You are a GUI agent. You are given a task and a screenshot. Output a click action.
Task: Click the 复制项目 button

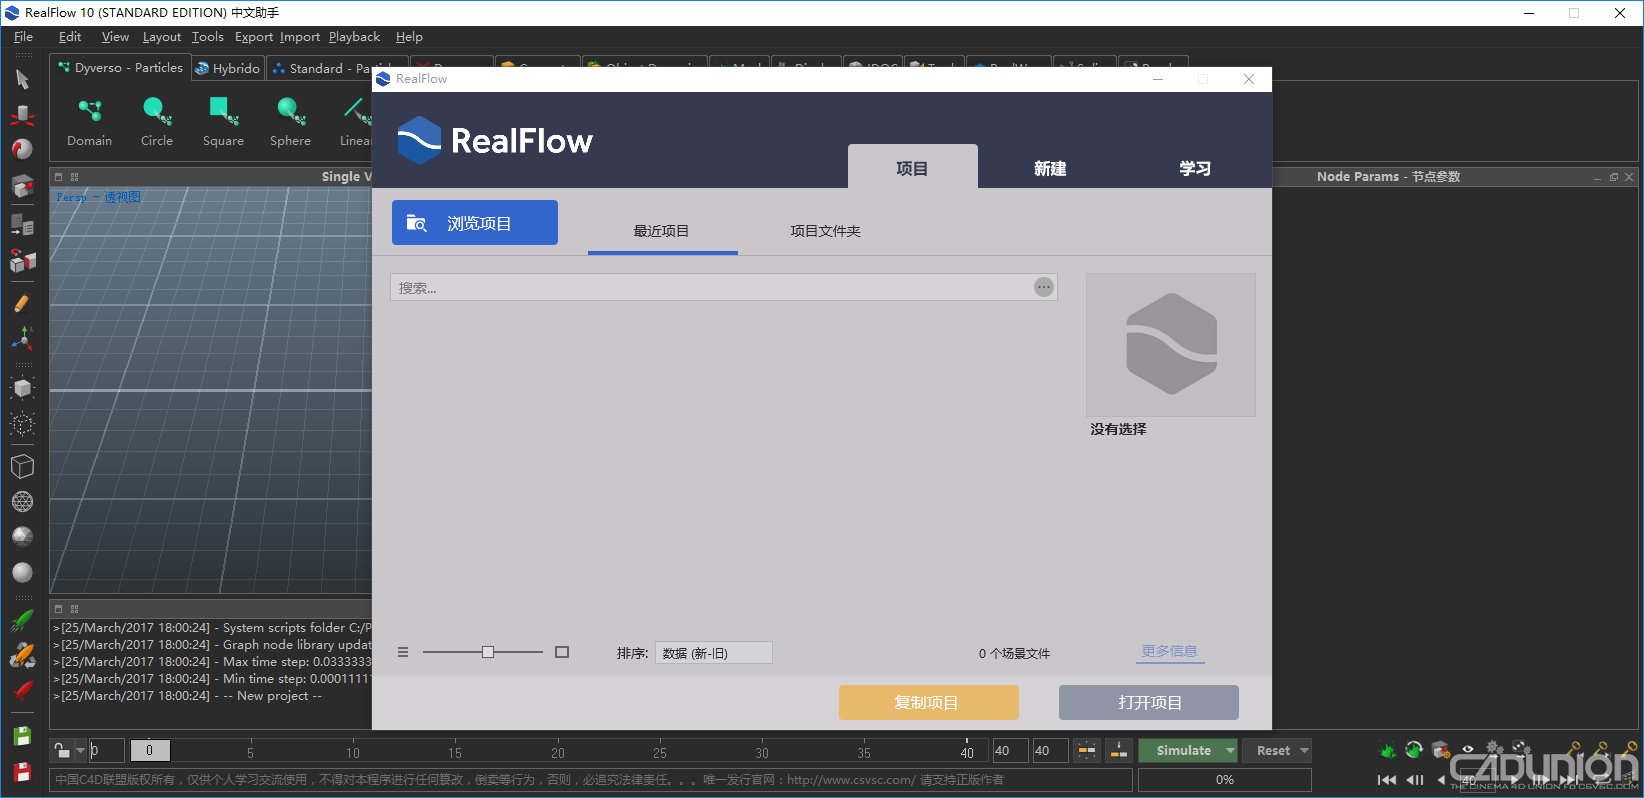click(929, 702)
